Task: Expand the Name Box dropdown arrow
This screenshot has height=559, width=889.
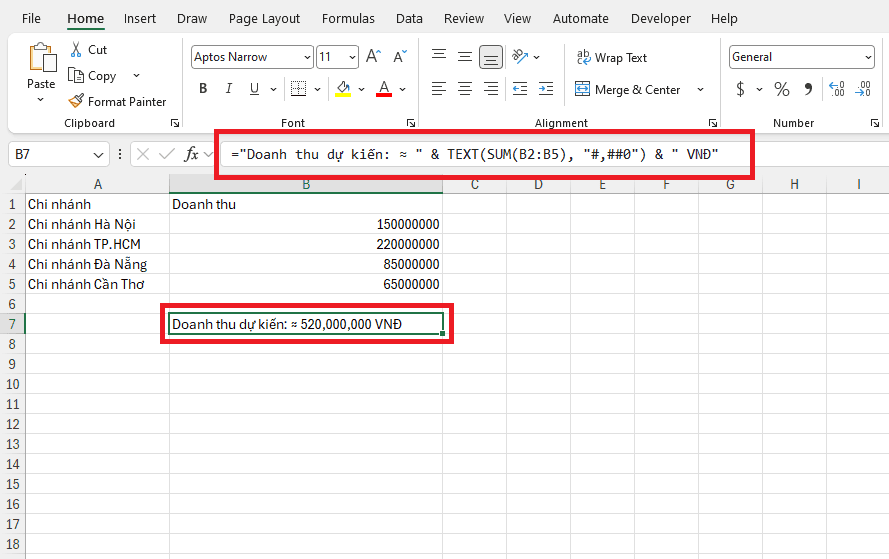Action: pyautogui.click(x=98, y=155)
